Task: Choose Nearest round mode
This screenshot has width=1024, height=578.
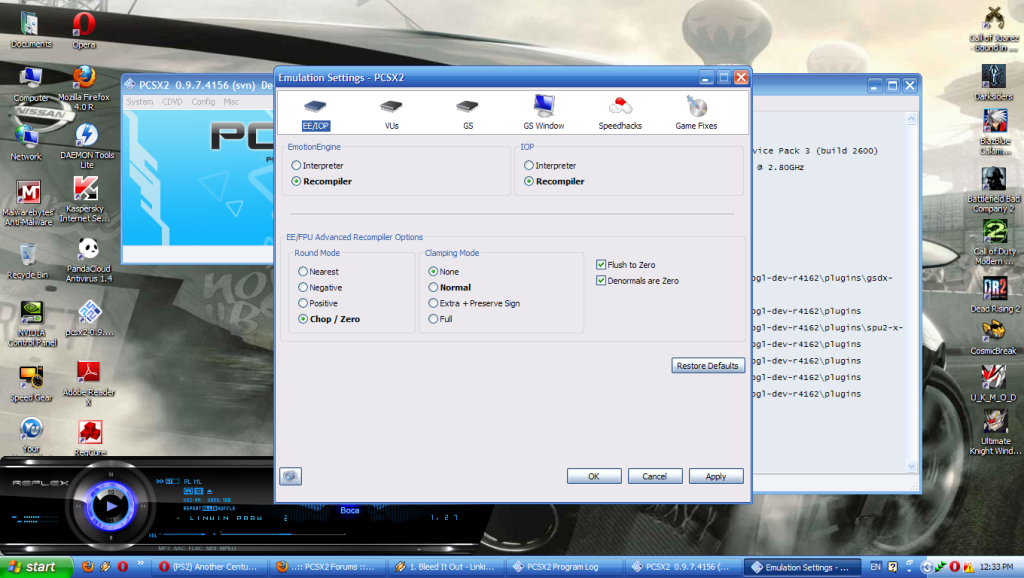Action: [318, 272]
